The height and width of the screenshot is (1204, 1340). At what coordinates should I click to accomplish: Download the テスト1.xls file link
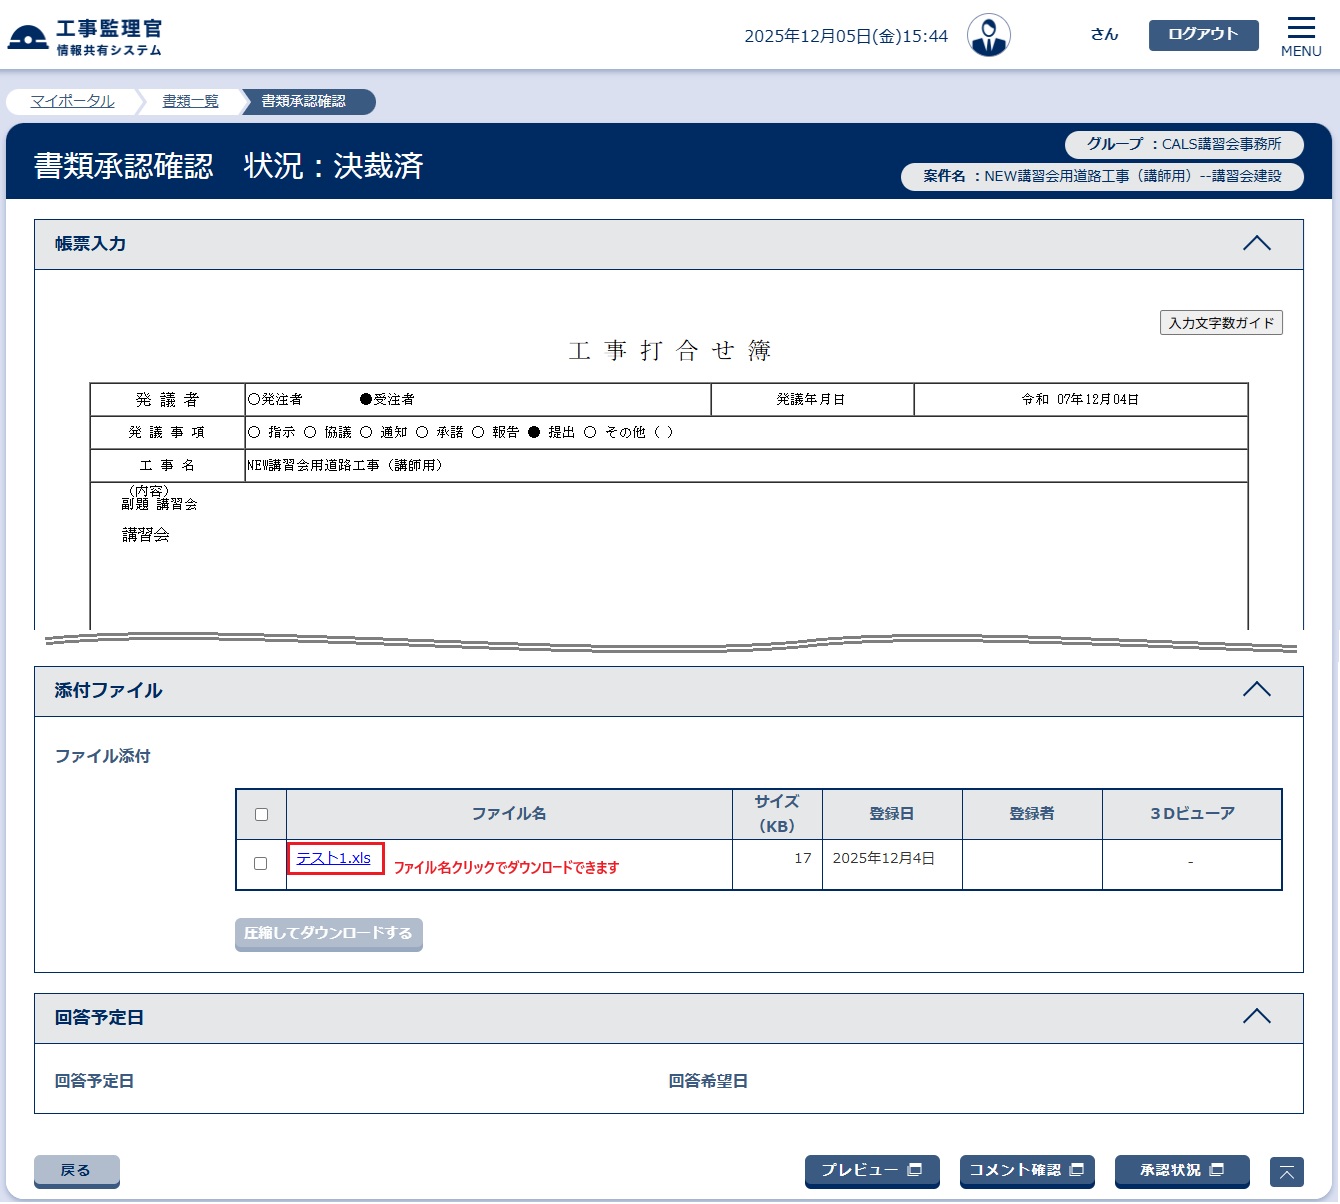click(333, 858)
